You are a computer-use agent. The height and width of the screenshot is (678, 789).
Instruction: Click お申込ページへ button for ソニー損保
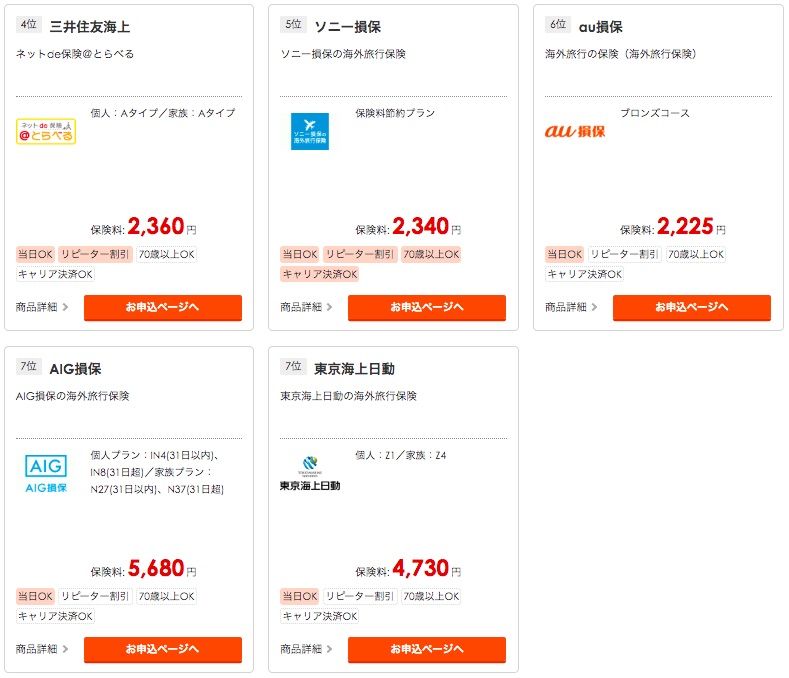point(427,307)
